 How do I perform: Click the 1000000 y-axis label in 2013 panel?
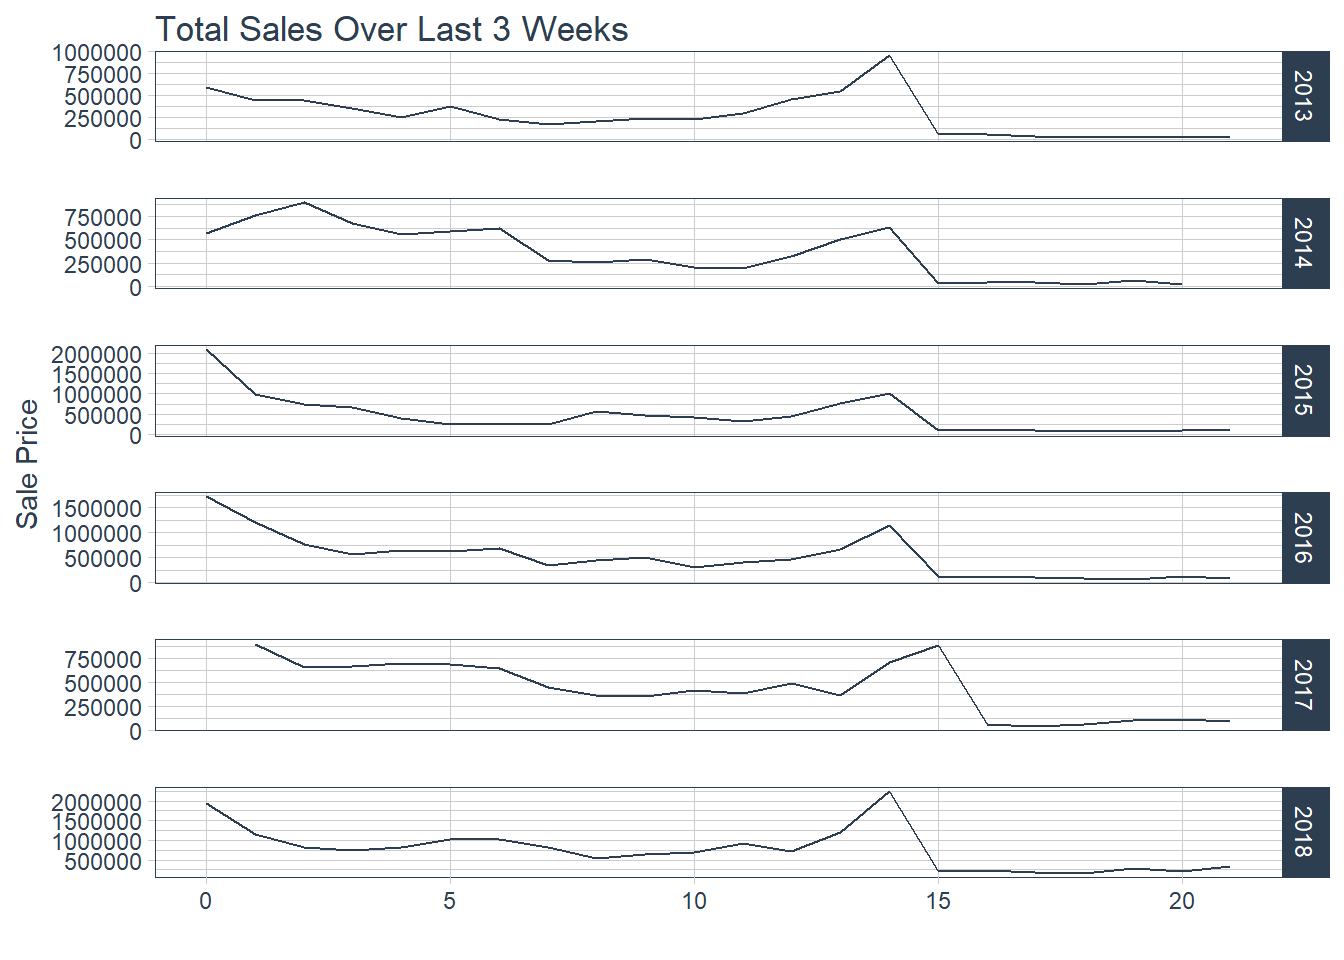97,53
